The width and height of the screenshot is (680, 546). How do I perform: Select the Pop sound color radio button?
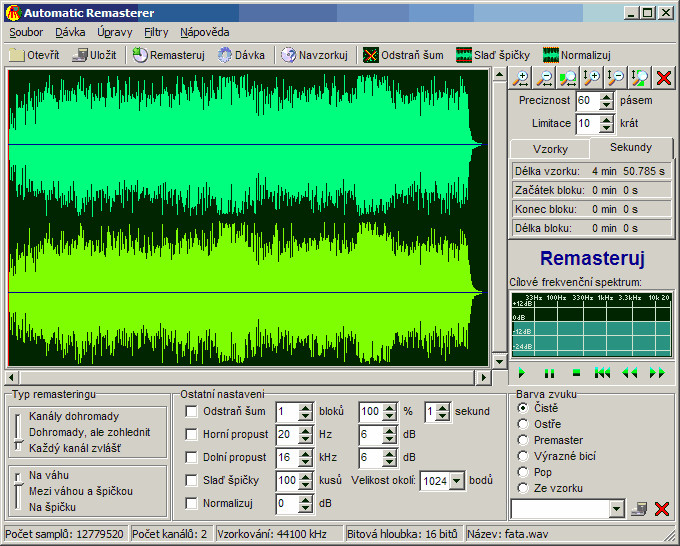click(523, 472)
